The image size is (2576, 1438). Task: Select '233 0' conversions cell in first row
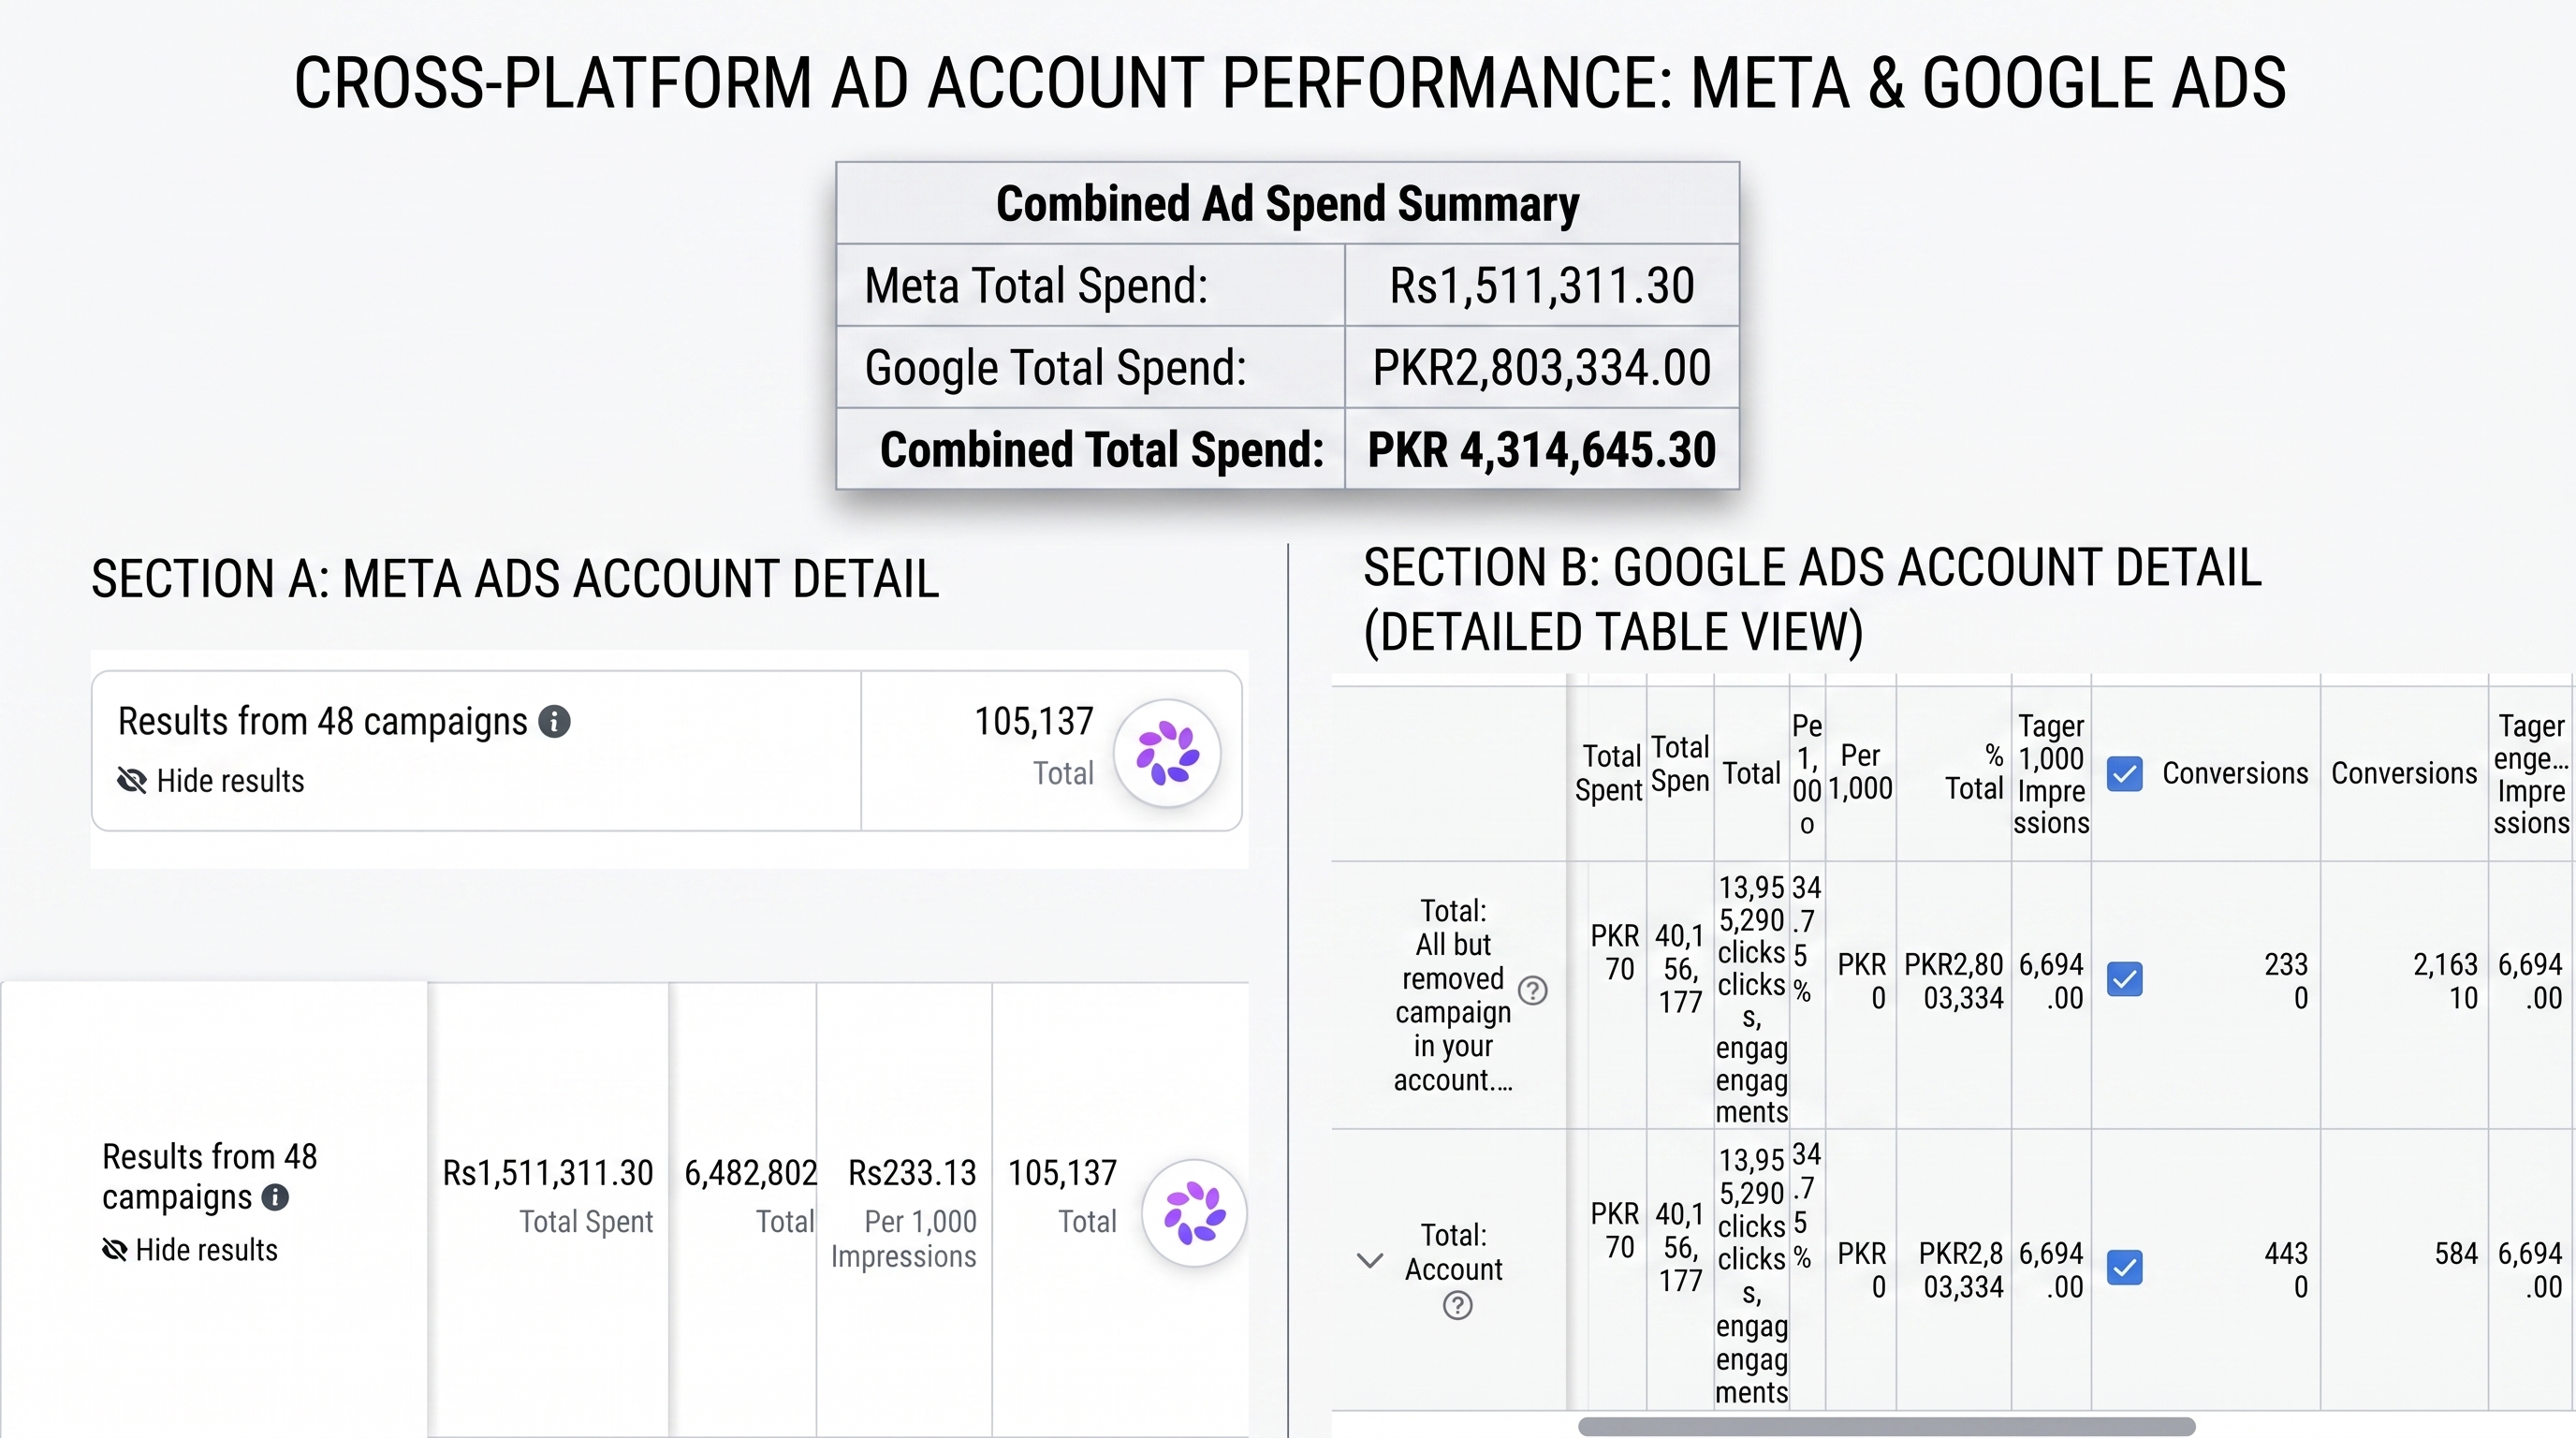2286,981
